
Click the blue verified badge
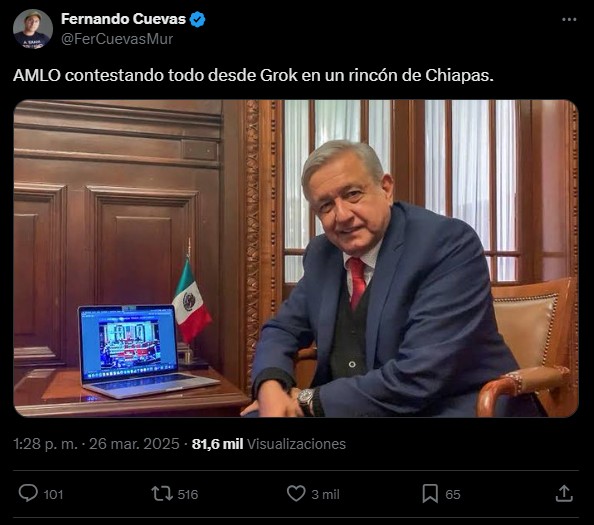click(197, 19)
